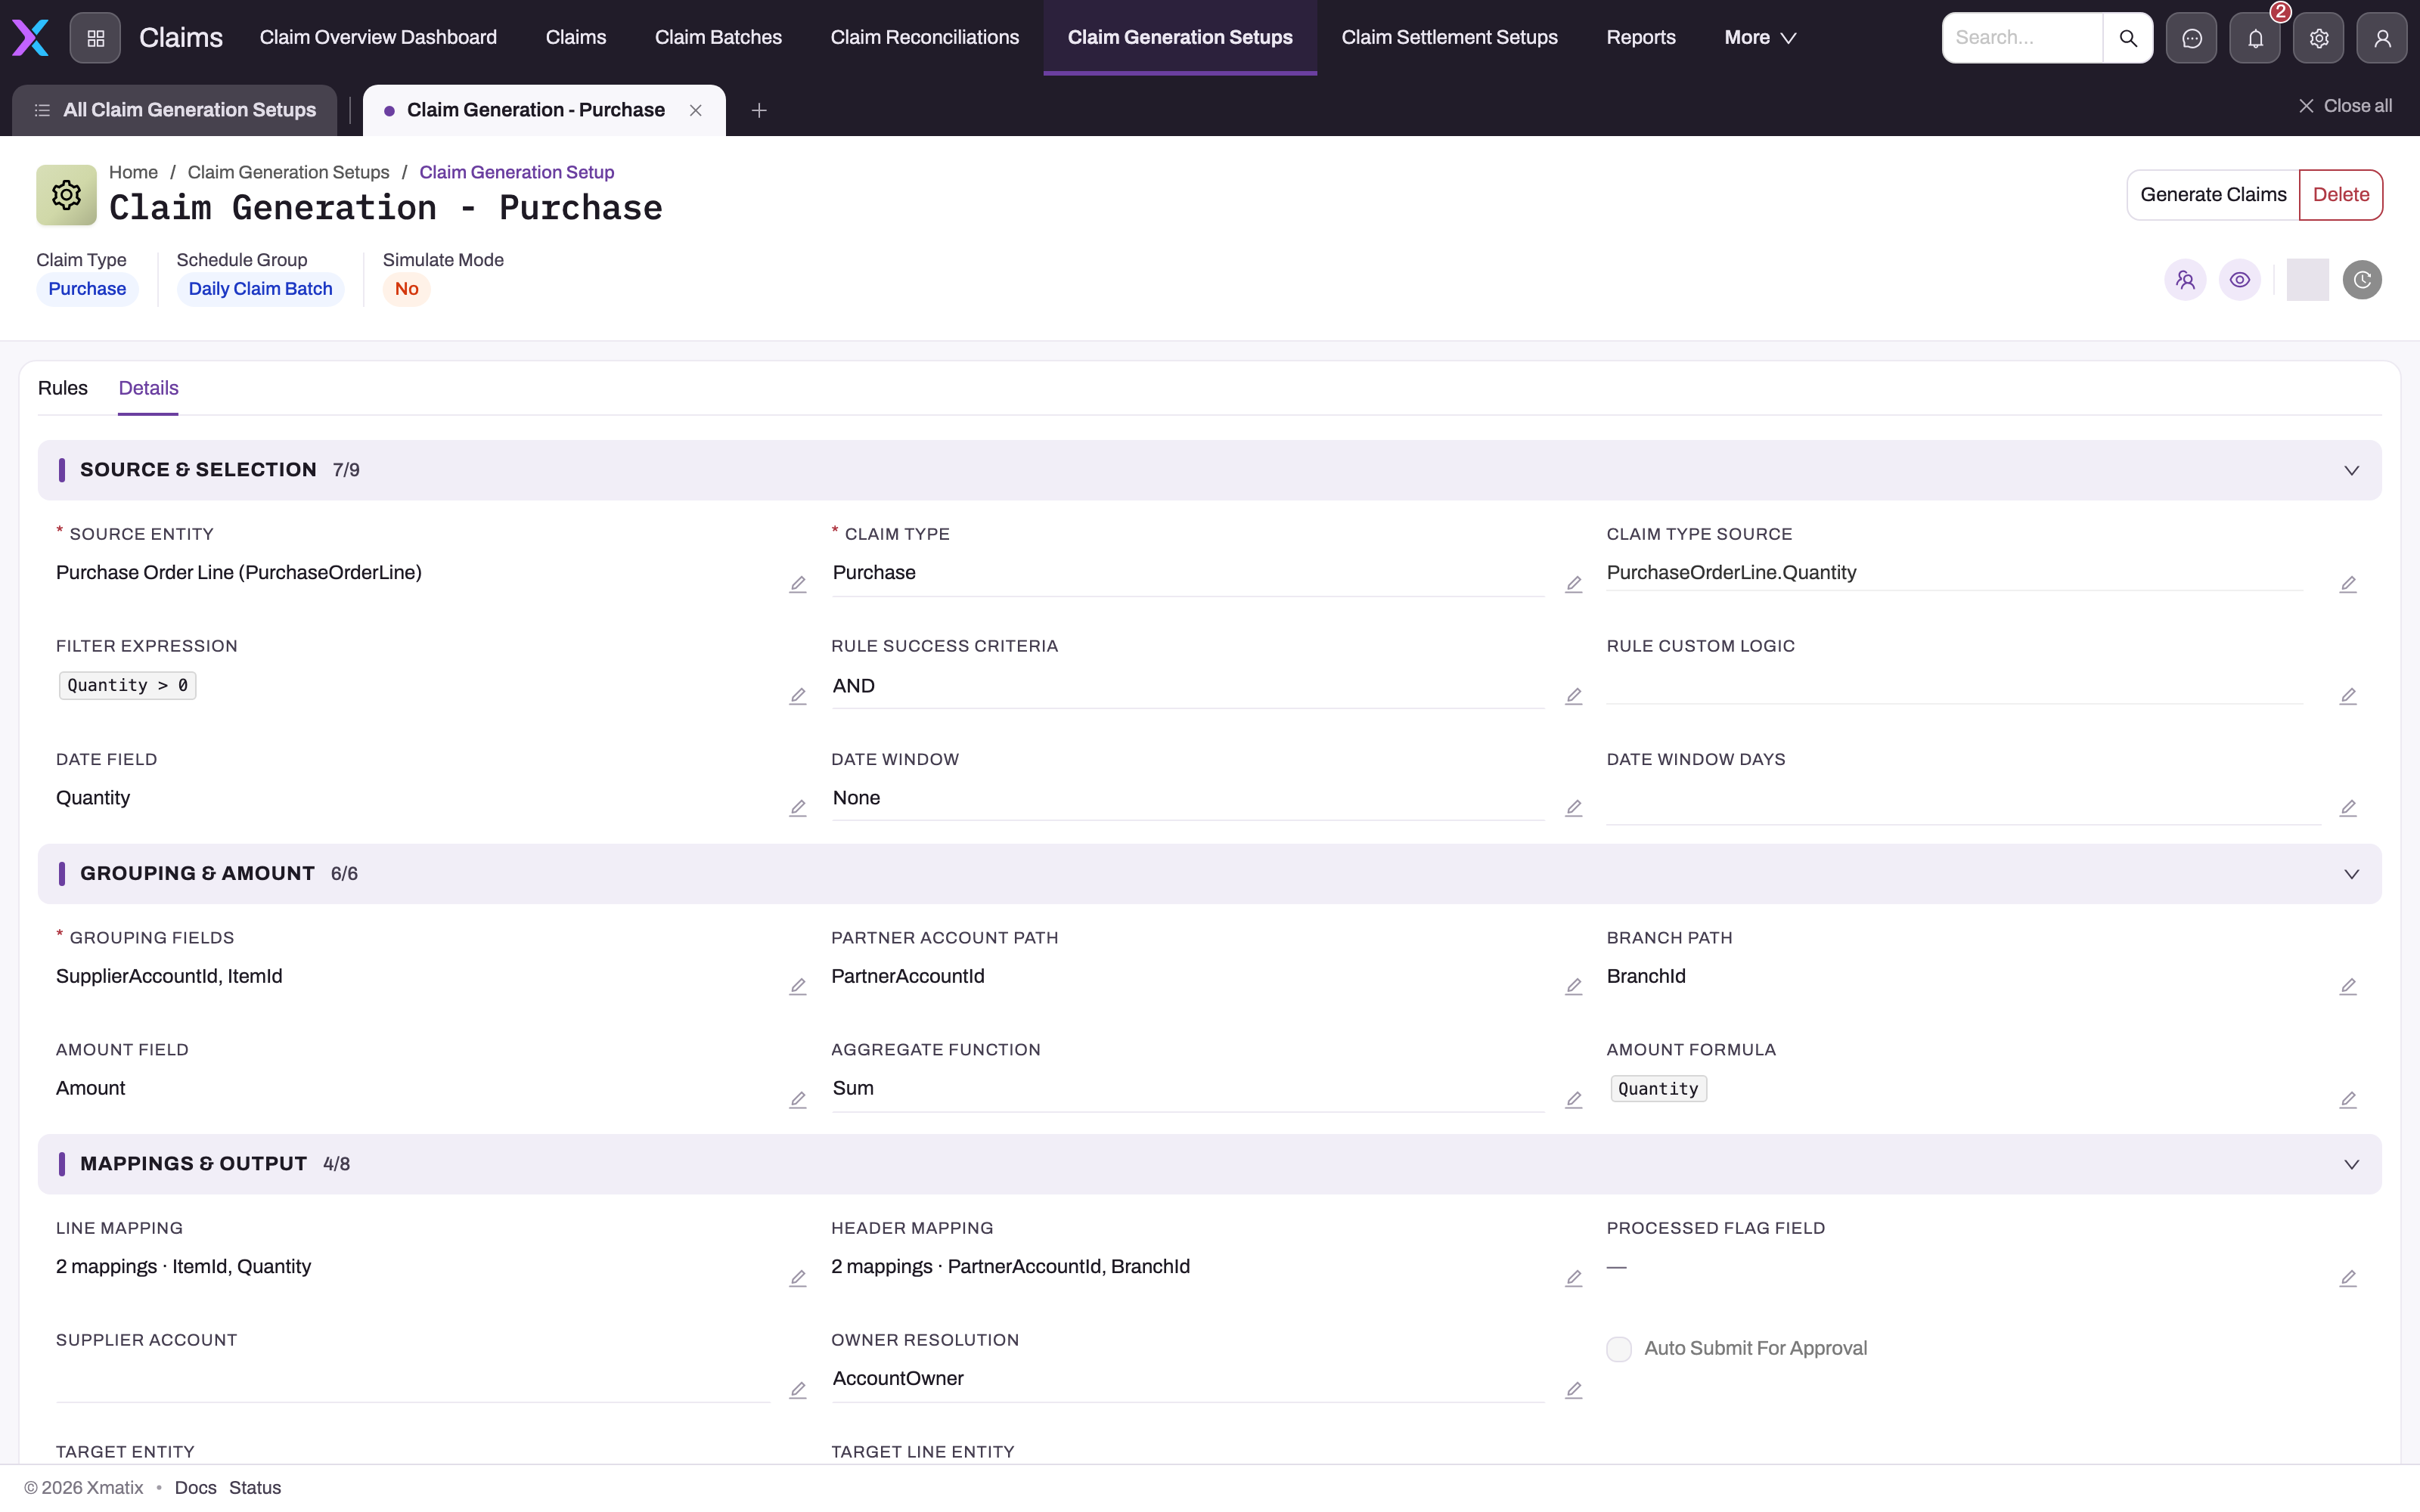Edit the Date Window Days pencil
Screen dimensions: 2420x1512
(x=2348, y=808)
